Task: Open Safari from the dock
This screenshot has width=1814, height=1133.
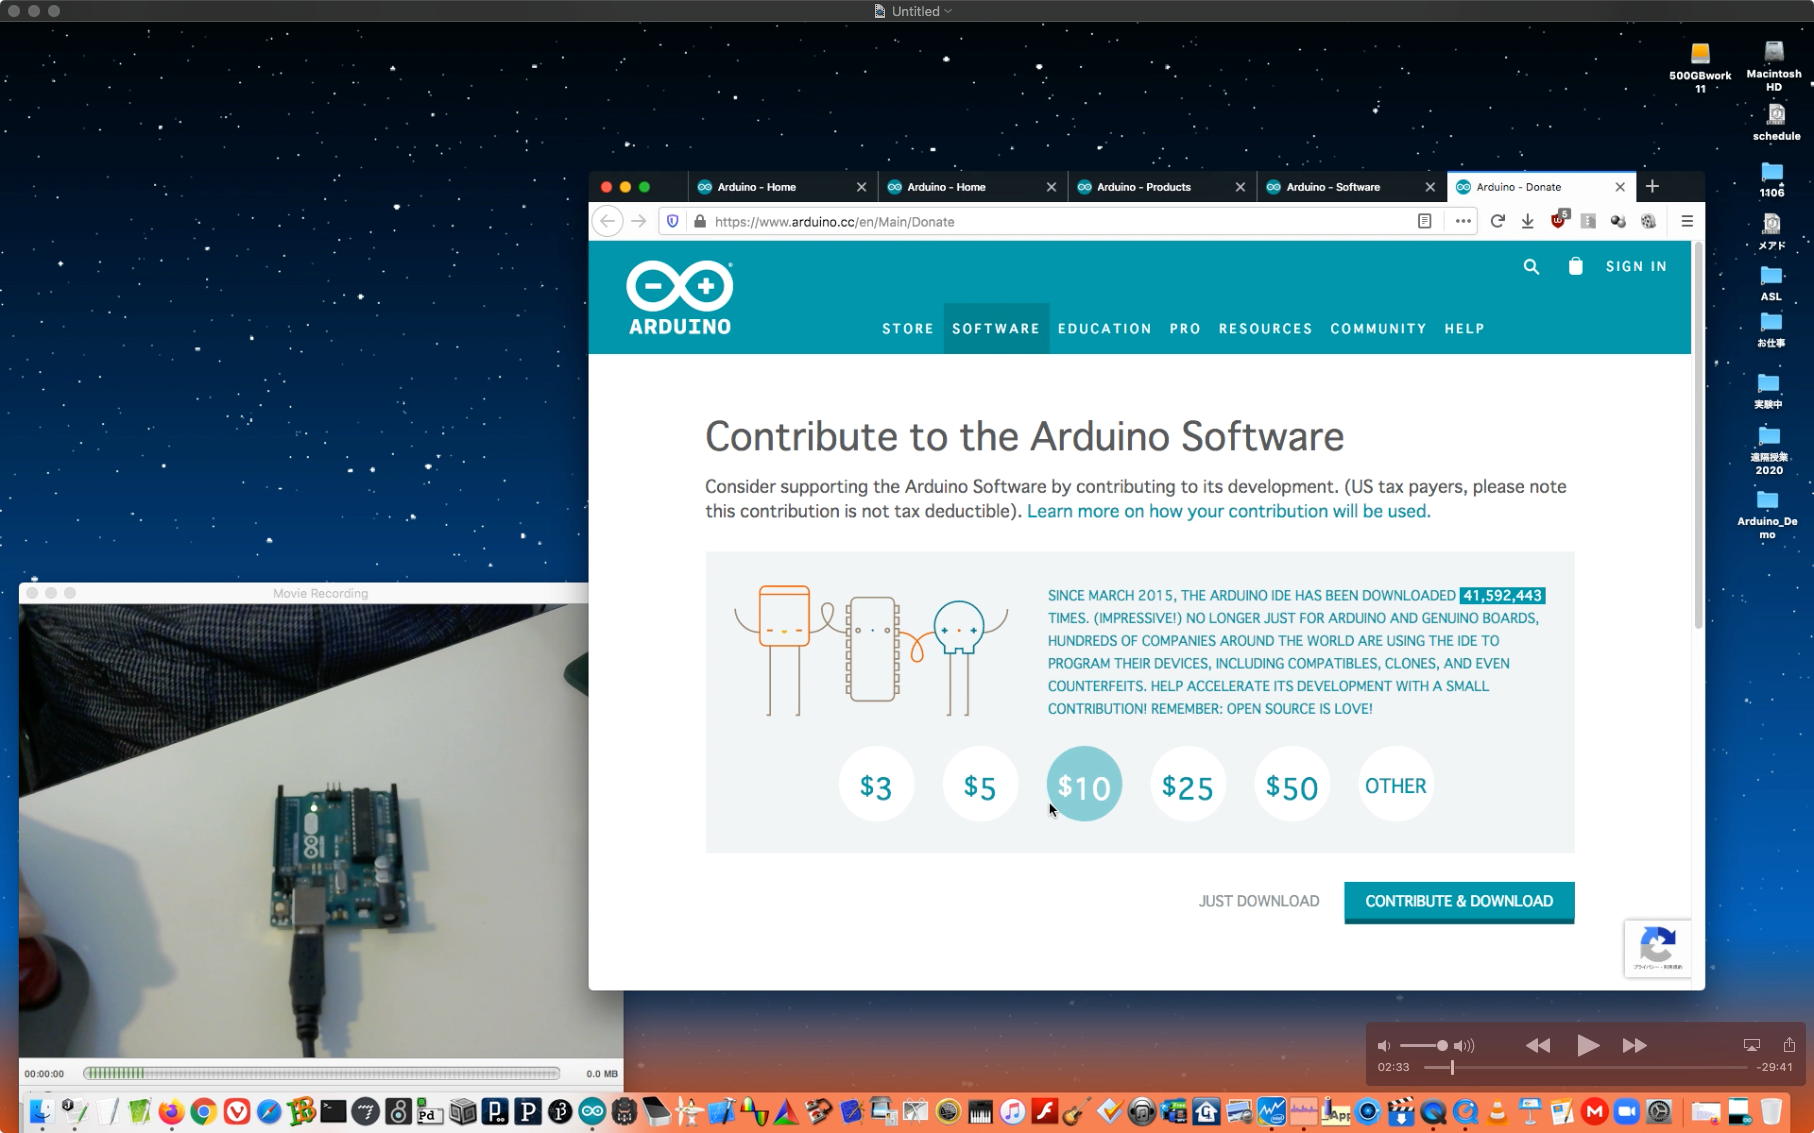Action: 269,1111
